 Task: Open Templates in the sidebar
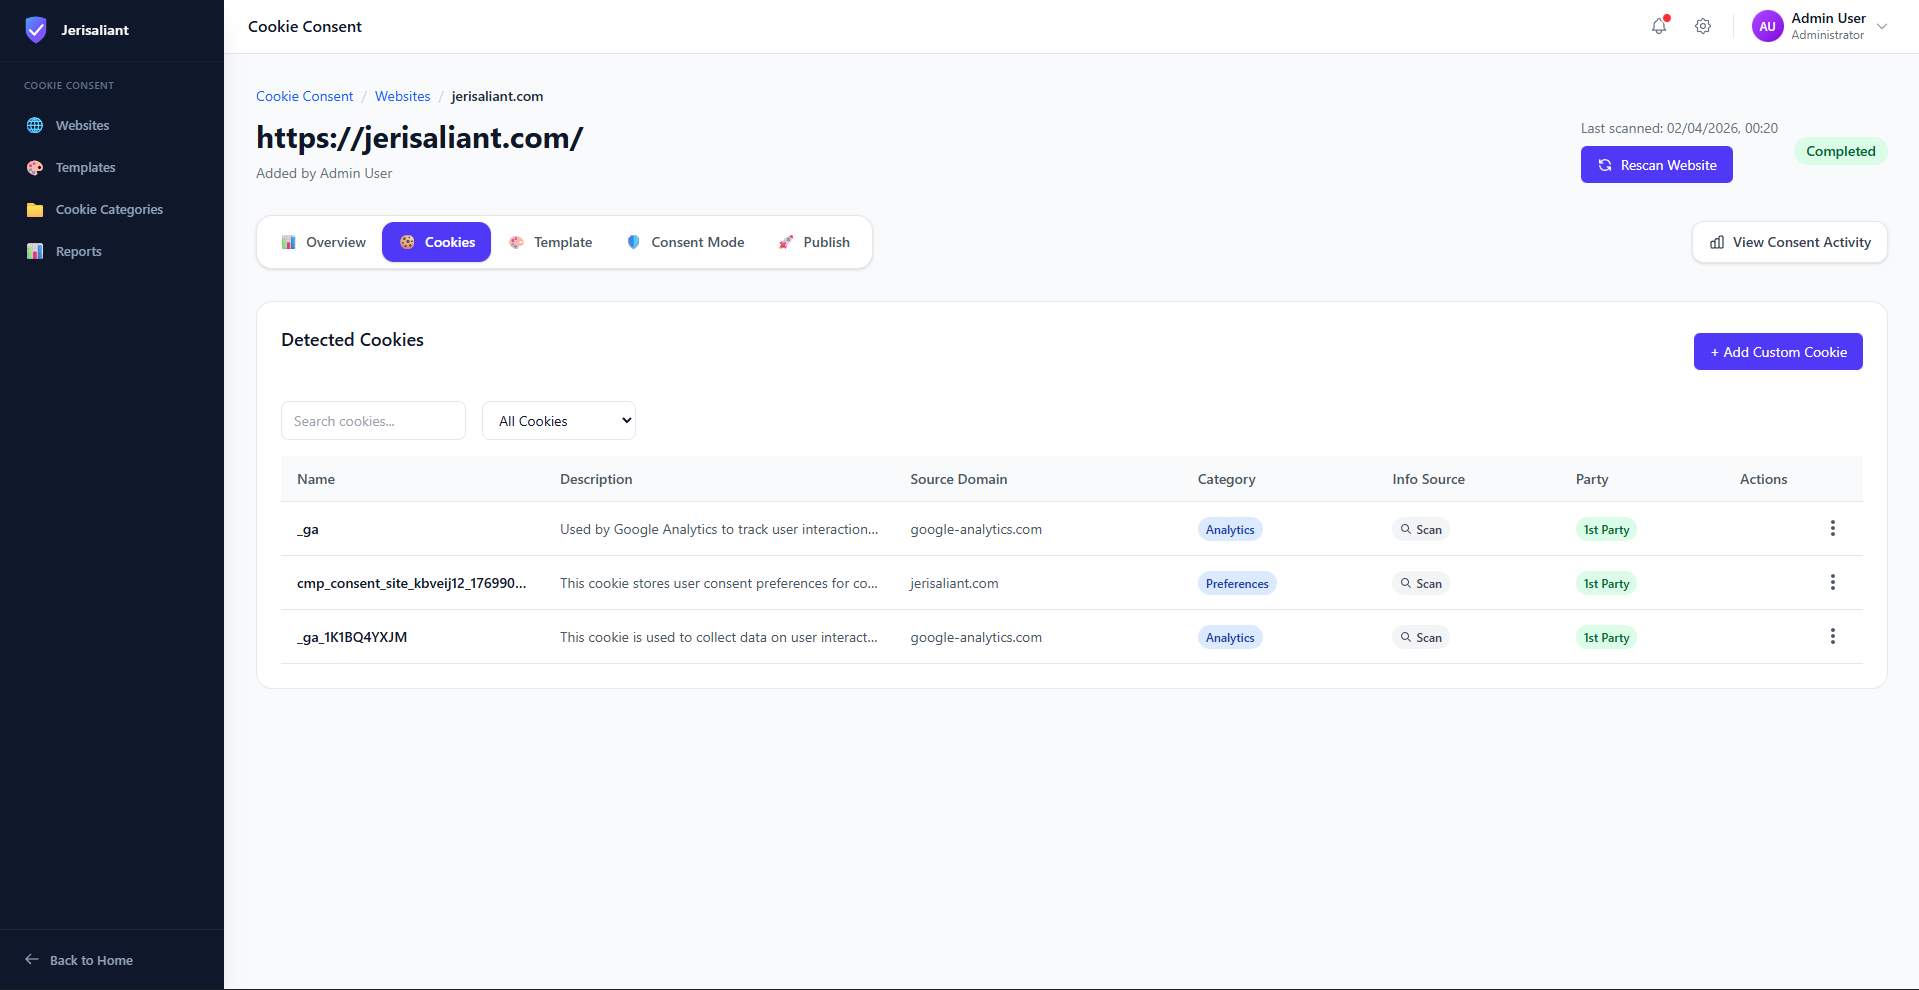click(x=85, y=168)
